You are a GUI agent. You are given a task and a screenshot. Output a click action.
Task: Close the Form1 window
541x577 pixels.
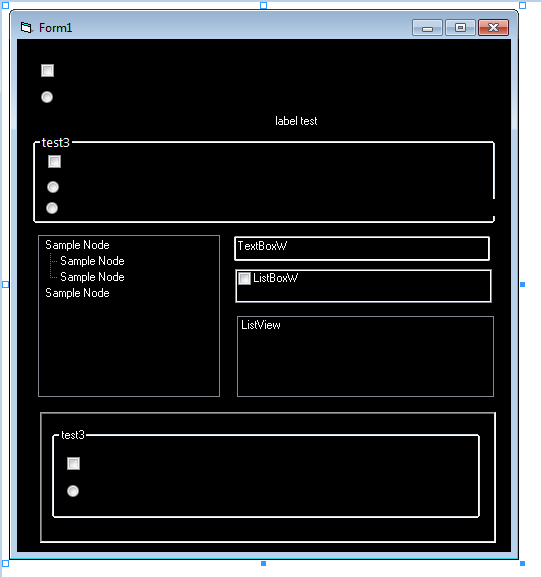(x=494, y=28)
